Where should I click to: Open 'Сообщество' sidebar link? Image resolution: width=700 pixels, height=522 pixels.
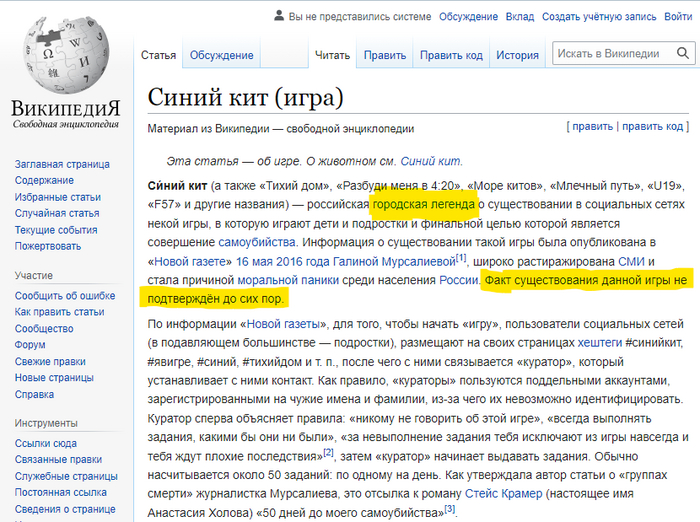pyautogui.click(x=44, y=329)
